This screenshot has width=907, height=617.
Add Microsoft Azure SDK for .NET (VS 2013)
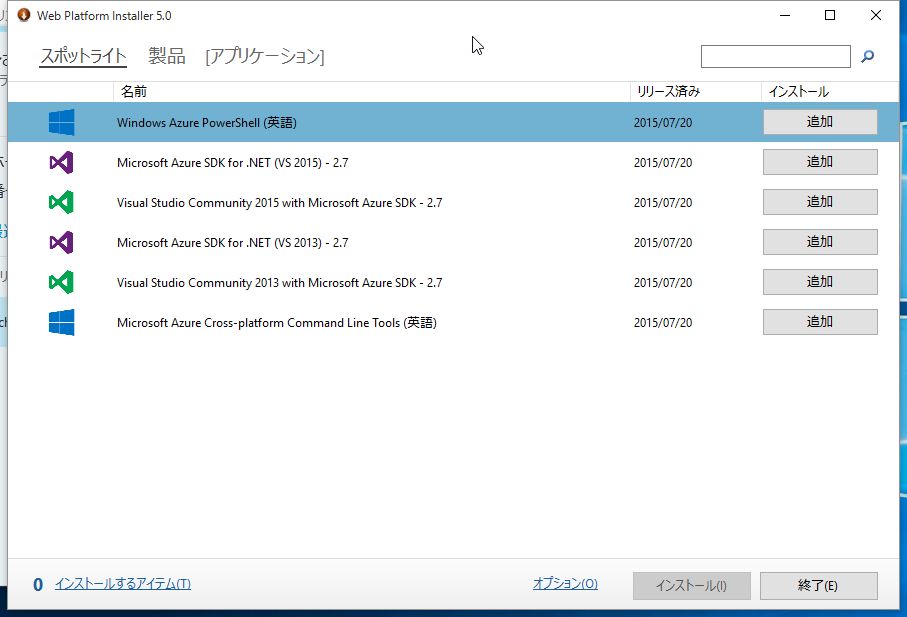point(820,242)
